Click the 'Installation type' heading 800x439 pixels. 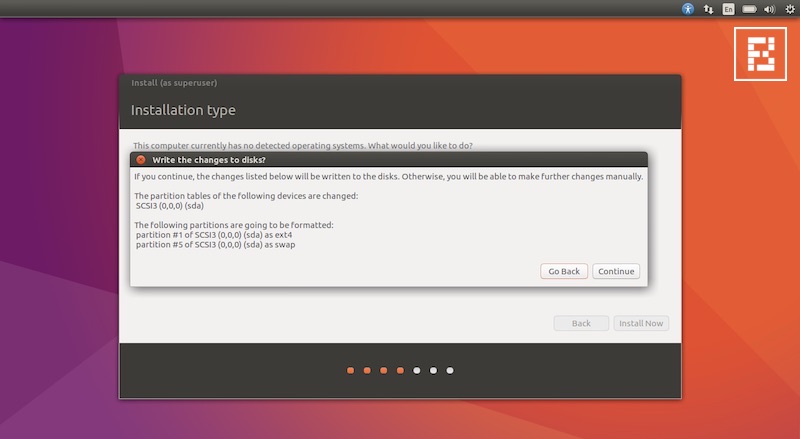(x=183, y=110)
